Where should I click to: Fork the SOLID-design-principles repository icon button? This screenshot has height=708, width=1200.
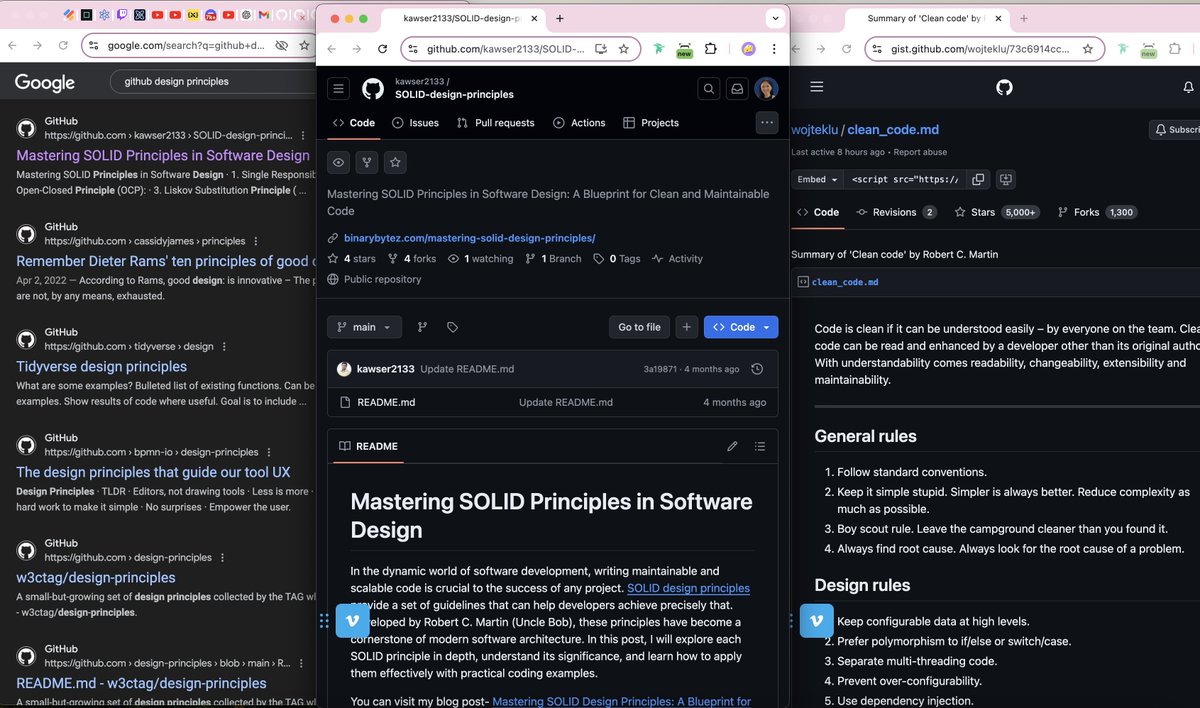[367, 162]
